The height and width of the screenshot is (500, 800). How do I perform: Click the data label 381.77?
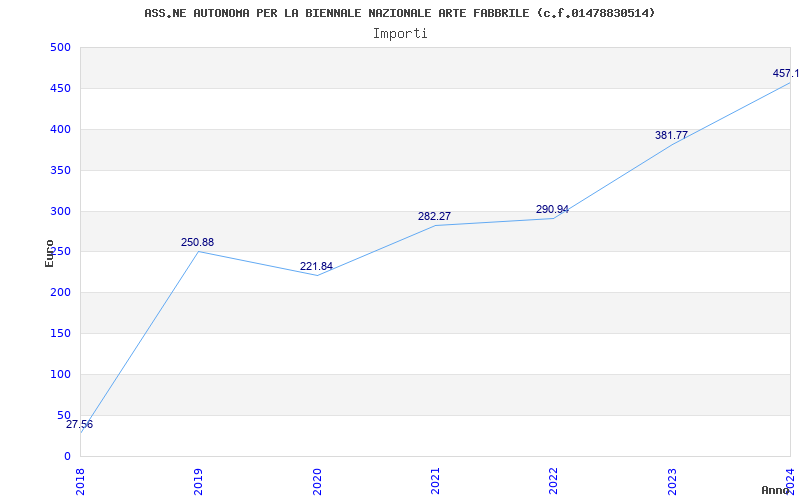[671, 135]
